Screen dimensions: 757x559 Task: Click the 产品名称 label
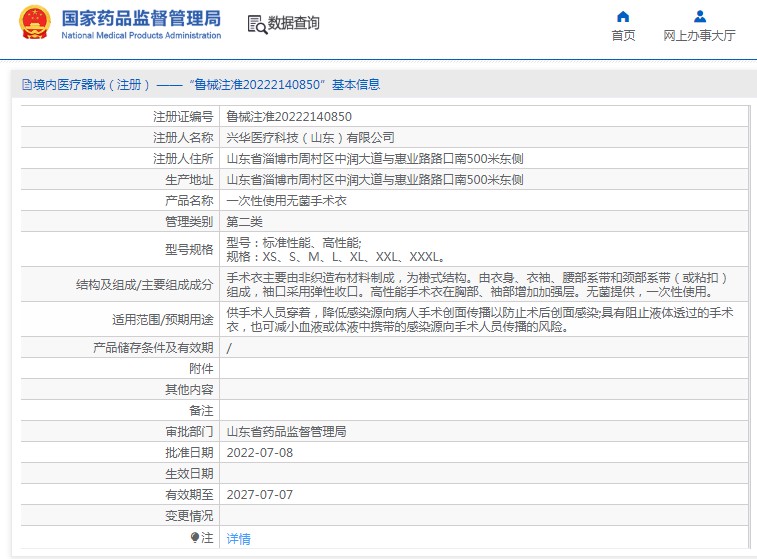pyautogui.click(x=189, y=200)
